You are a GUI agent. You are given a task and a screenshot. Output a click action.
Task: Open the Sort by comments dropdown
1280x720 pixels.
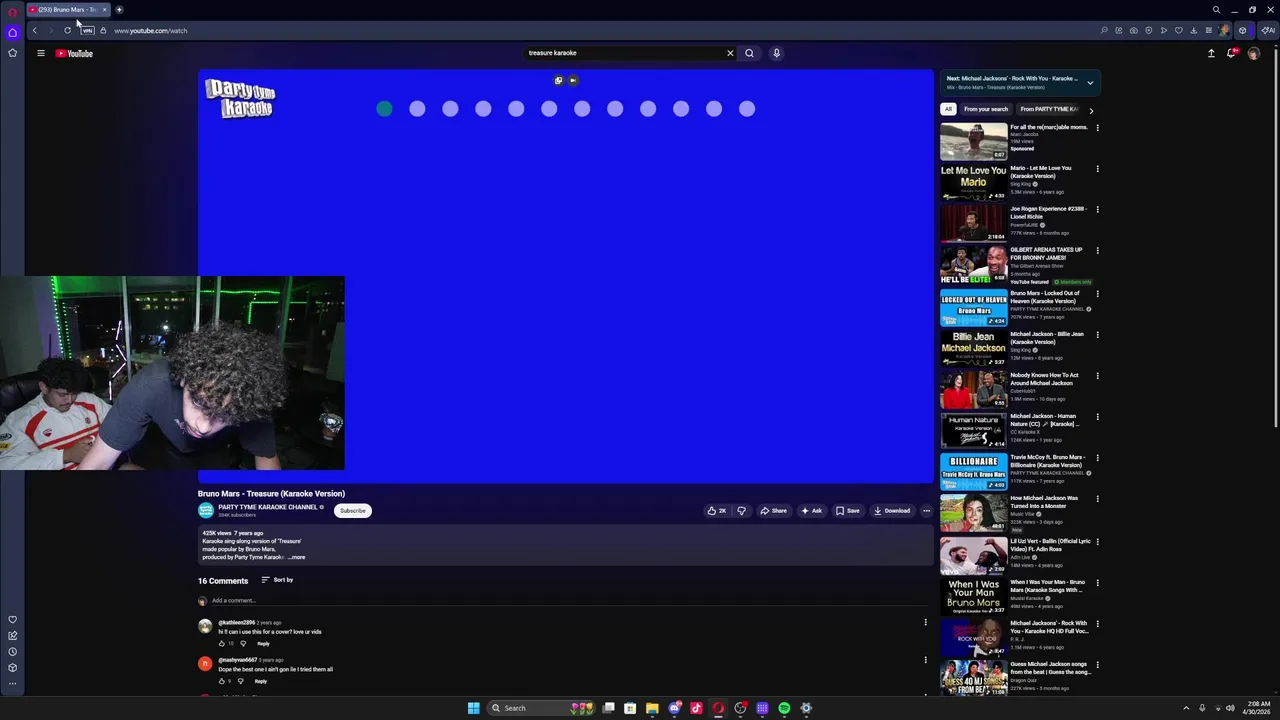277,580
